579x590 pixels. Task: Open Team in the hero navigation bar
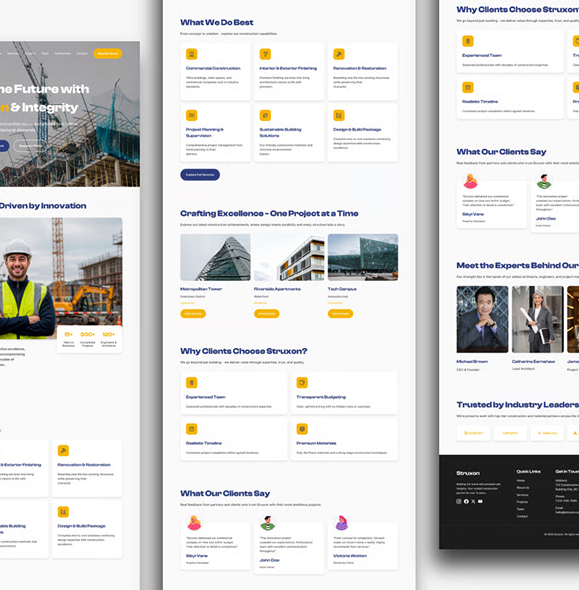(x=45, y=53)
